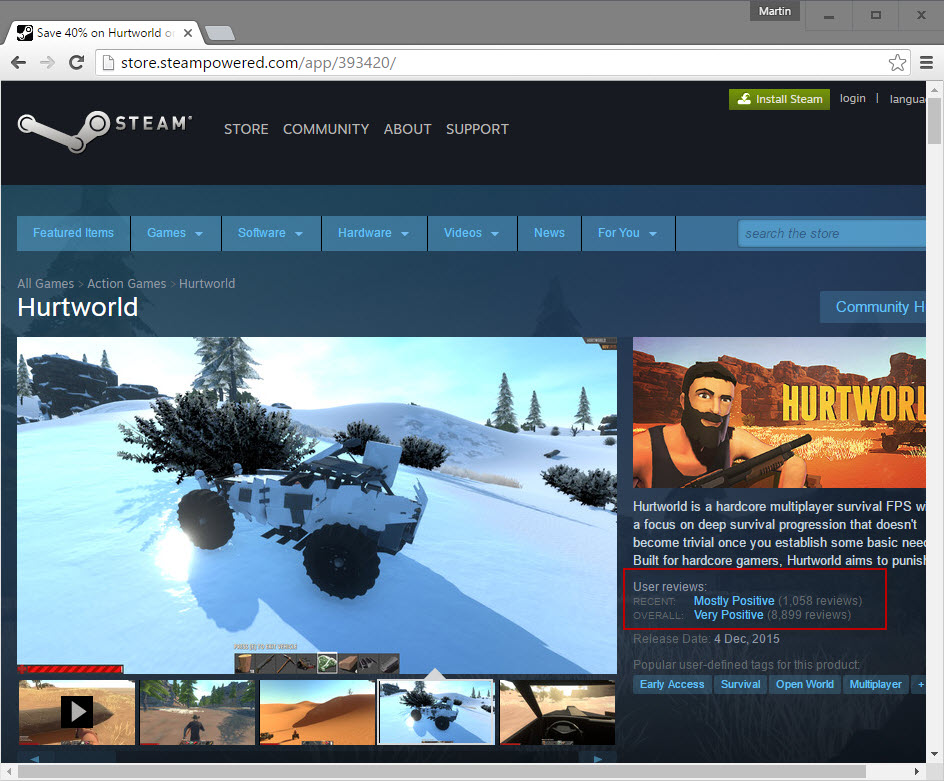Click the Hurtworld header artwork
Viewport: 944px width, 781px height.
pos(779,412)
